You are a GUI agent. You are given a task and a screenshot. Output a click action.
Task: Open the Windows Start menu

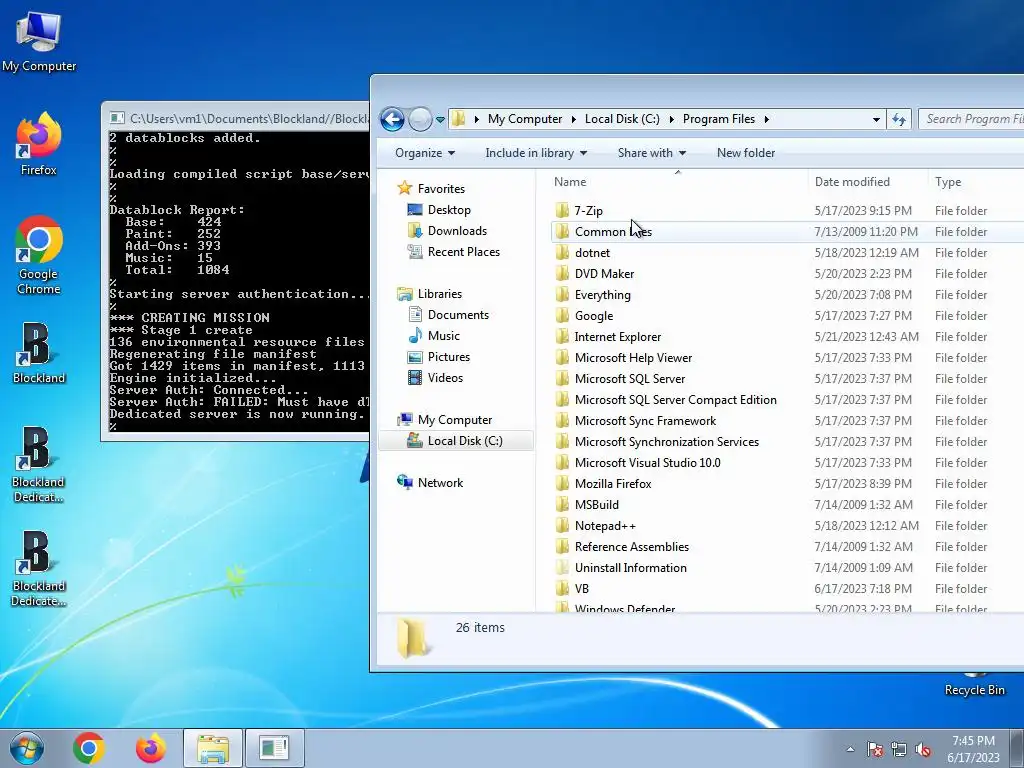[26, 748]
